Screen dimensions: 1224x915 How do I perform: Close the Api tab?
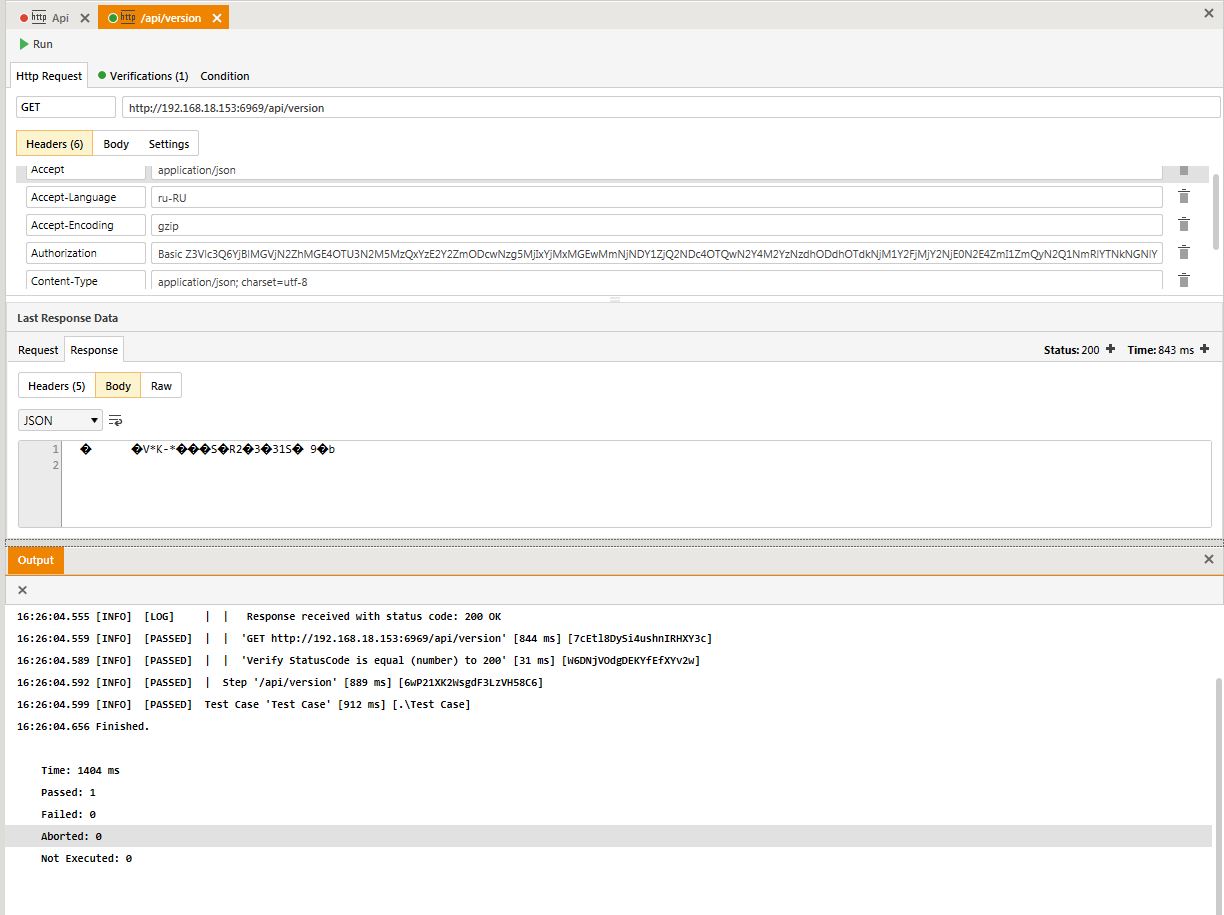[85, 18]
